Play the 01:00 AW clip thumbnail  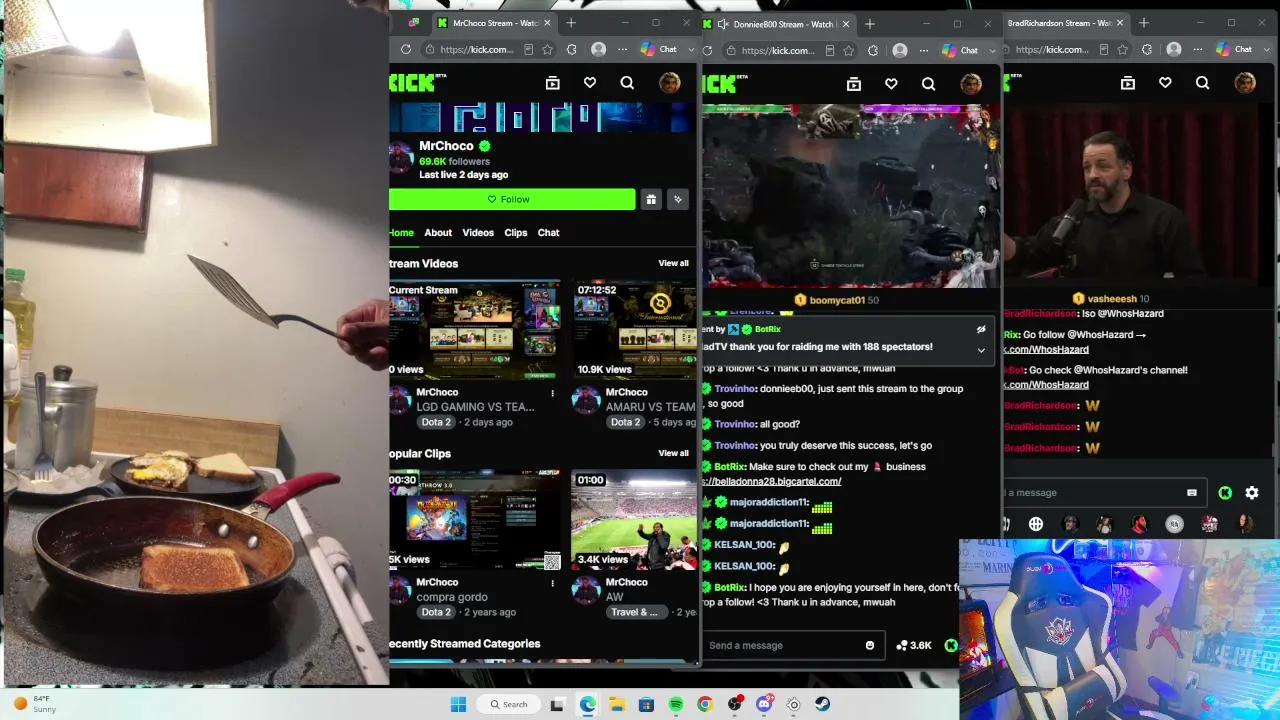(634, 521)
